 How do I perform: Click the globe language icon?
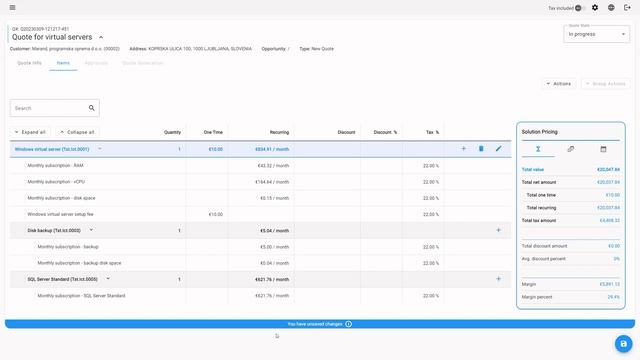611,7
